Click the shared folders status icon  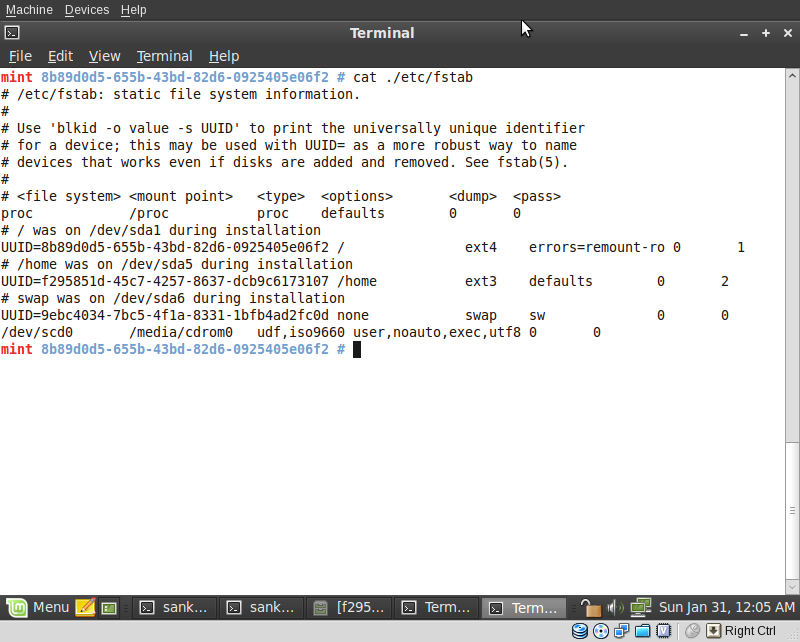point(642,631)
